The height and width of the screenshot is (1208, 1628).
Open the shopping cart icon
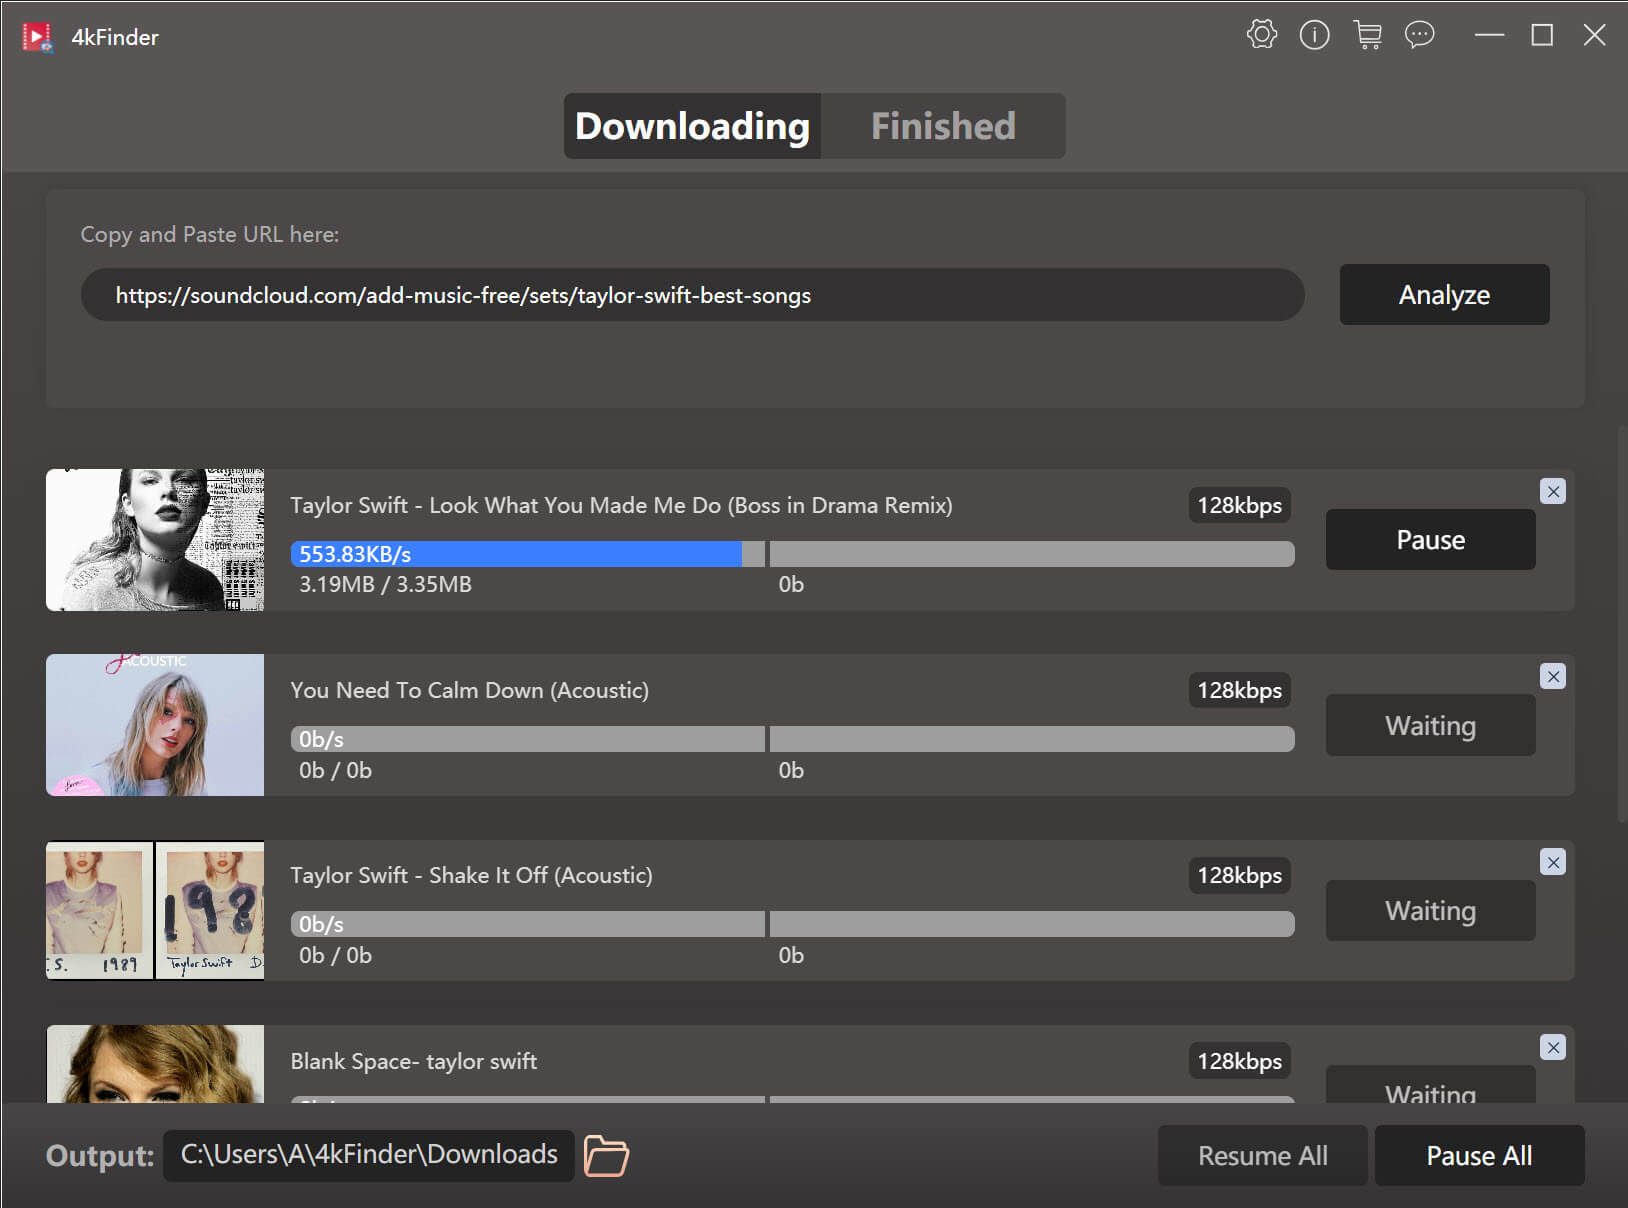(1367, 36)
